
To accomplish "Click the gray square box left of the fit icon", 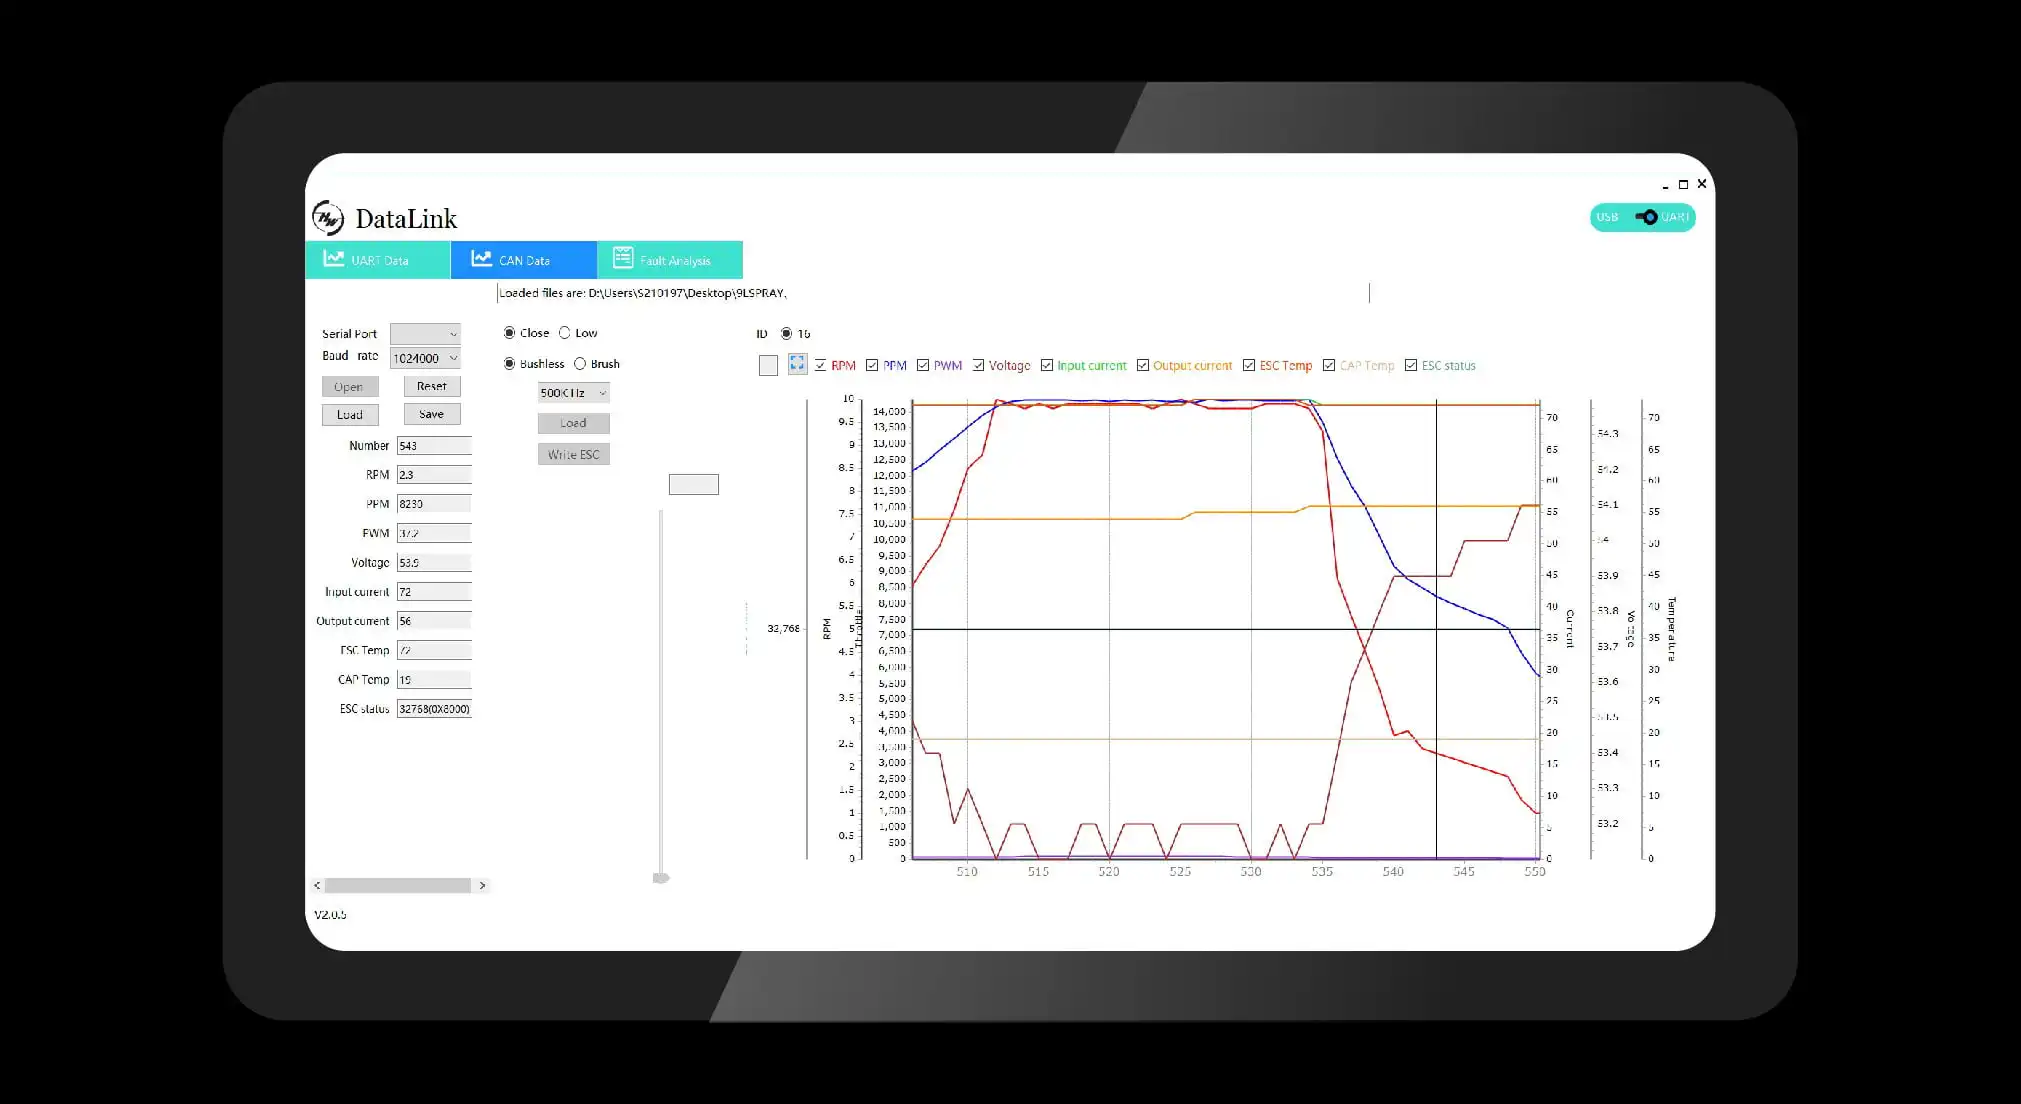I will click(768, 365).
